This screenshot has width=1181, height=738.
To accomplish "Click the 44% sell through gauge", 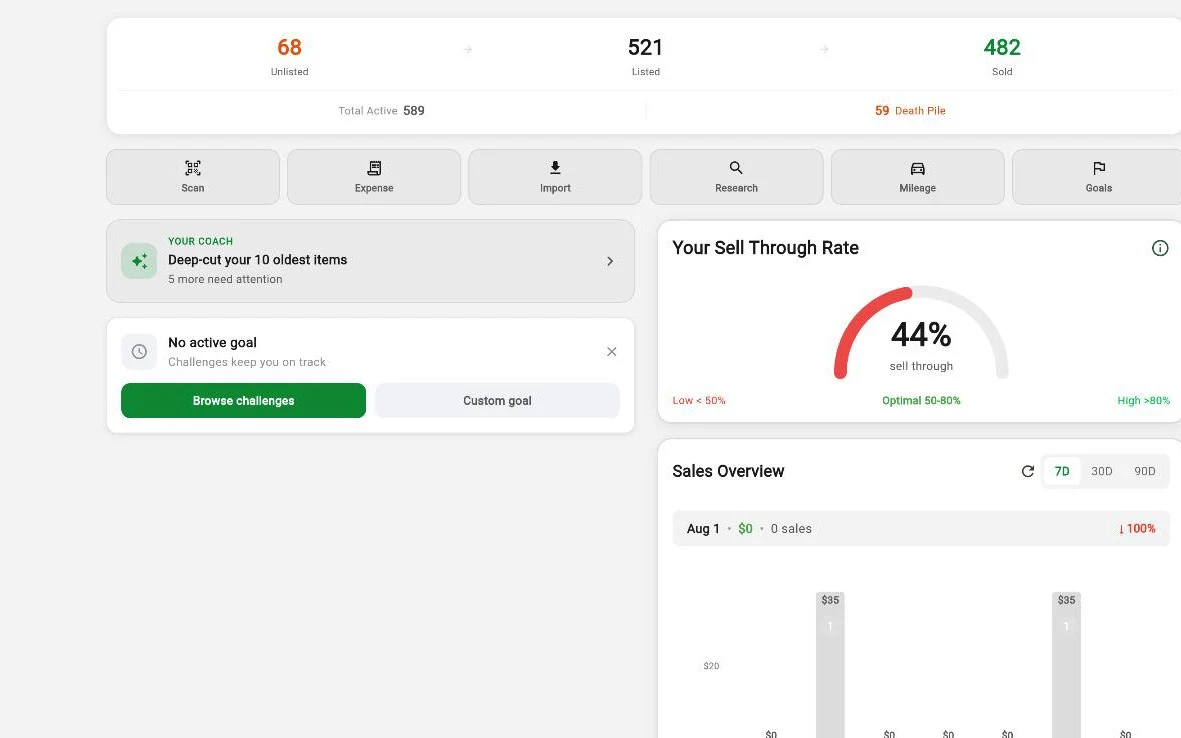I will click(921, 333).
